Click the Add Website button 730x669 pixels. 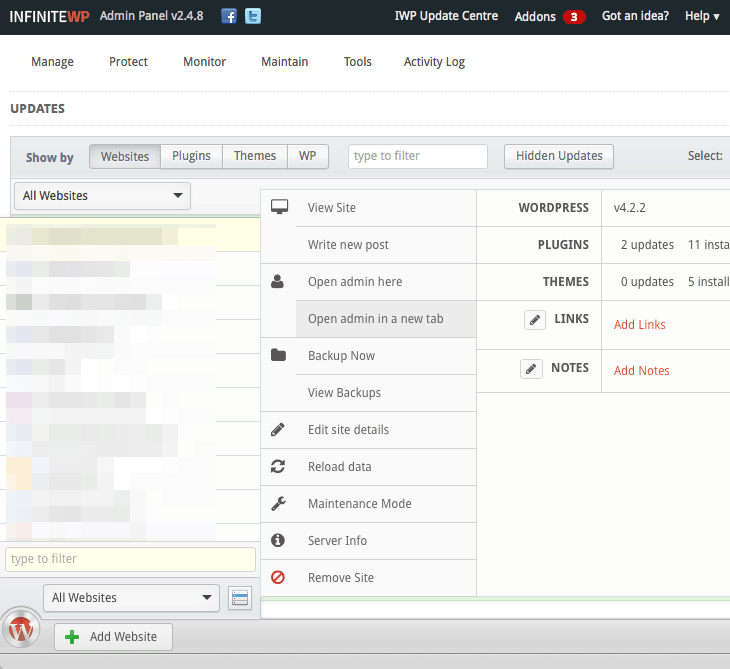pyautogui.click(x=113, y=637)
